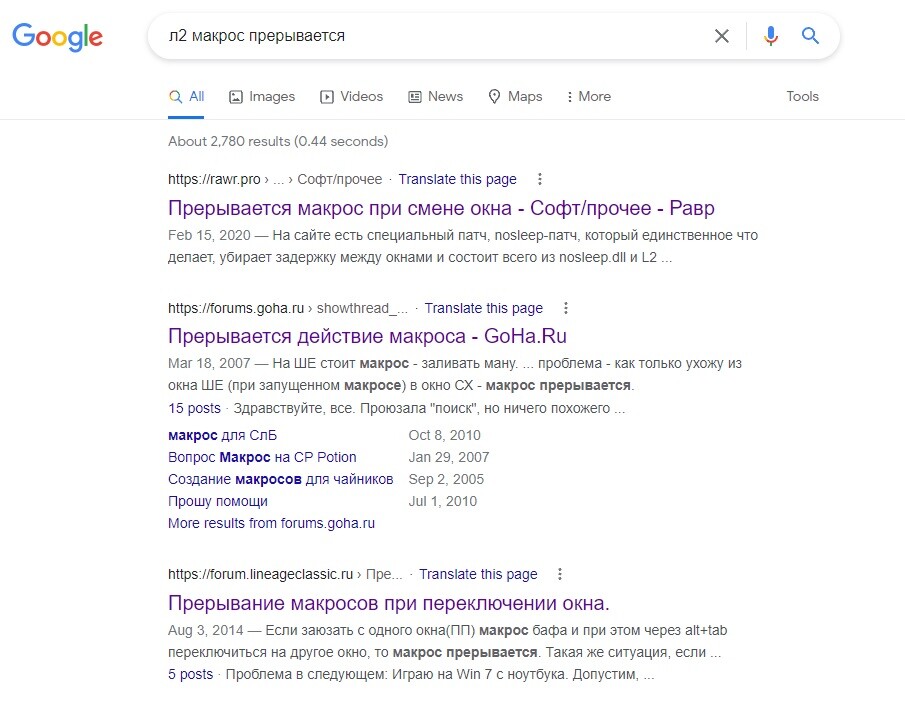Open the News tab

[436, 96]
